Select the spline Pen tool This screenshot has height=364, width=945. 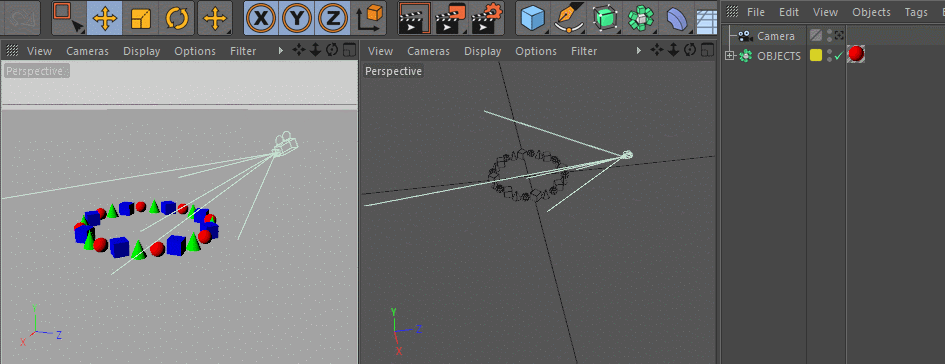(x=568, y=18)
